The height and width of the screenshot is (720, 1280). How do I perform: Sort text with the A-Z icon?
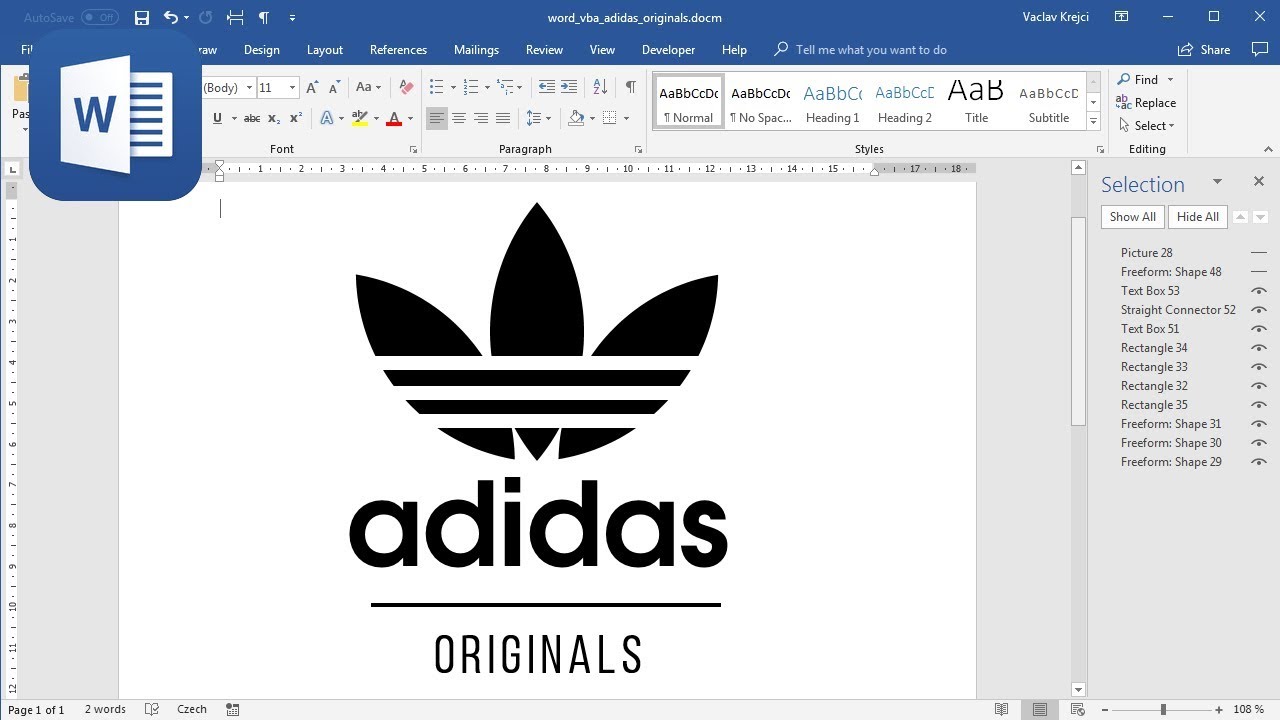point(600,88)
